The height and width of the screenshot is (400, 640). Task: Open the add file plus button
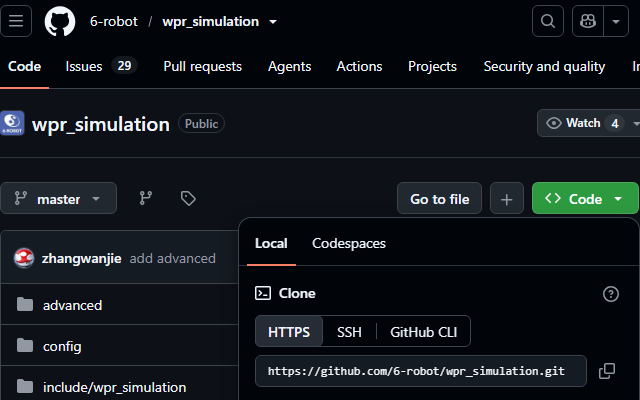click(x=507, y=199)
